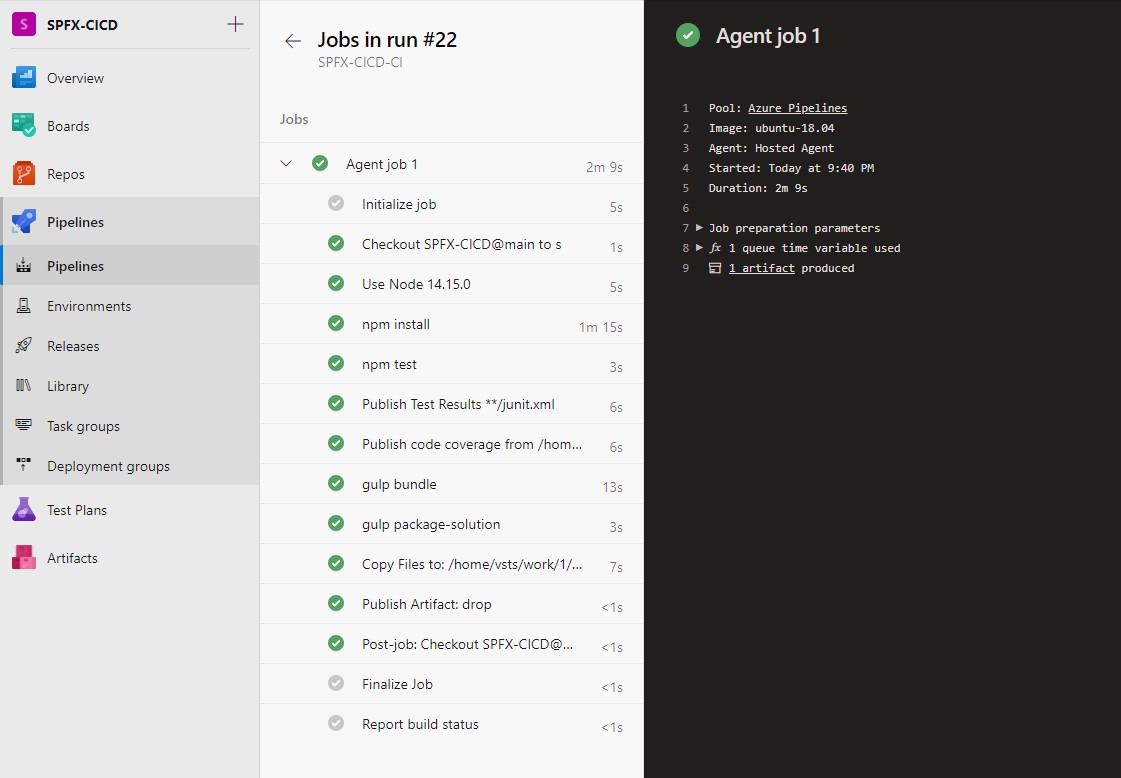Screen dimensions: 1121x778
Task: Select the npm install step
Action: [396, 324]
